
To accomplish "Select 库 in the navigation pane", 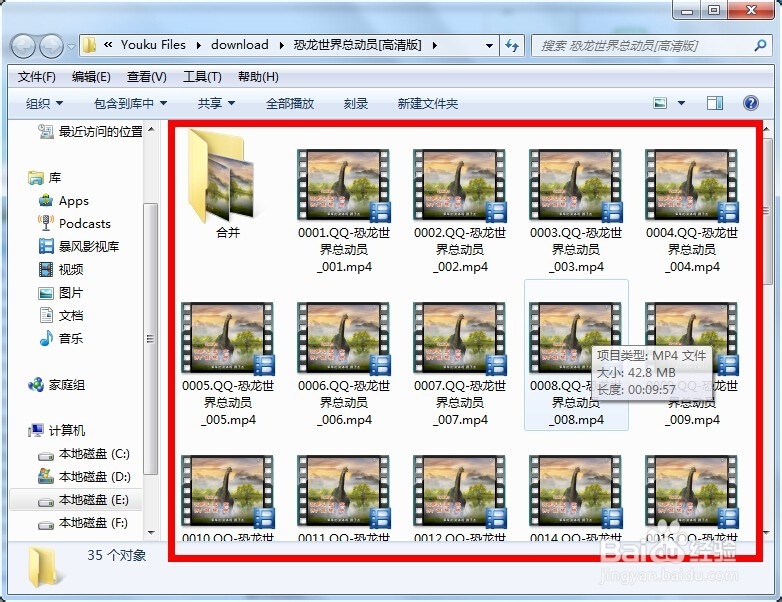I will (45, 178).
